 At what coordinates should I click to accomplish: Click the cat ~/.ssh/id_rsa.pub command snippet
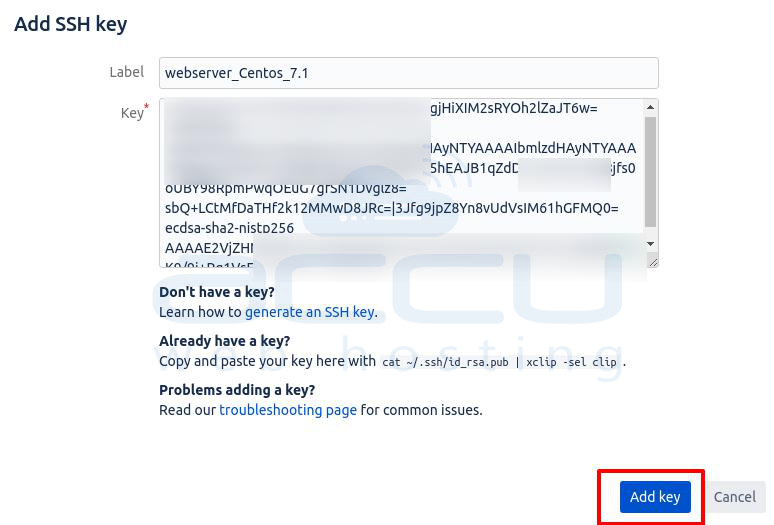point(499,362)
